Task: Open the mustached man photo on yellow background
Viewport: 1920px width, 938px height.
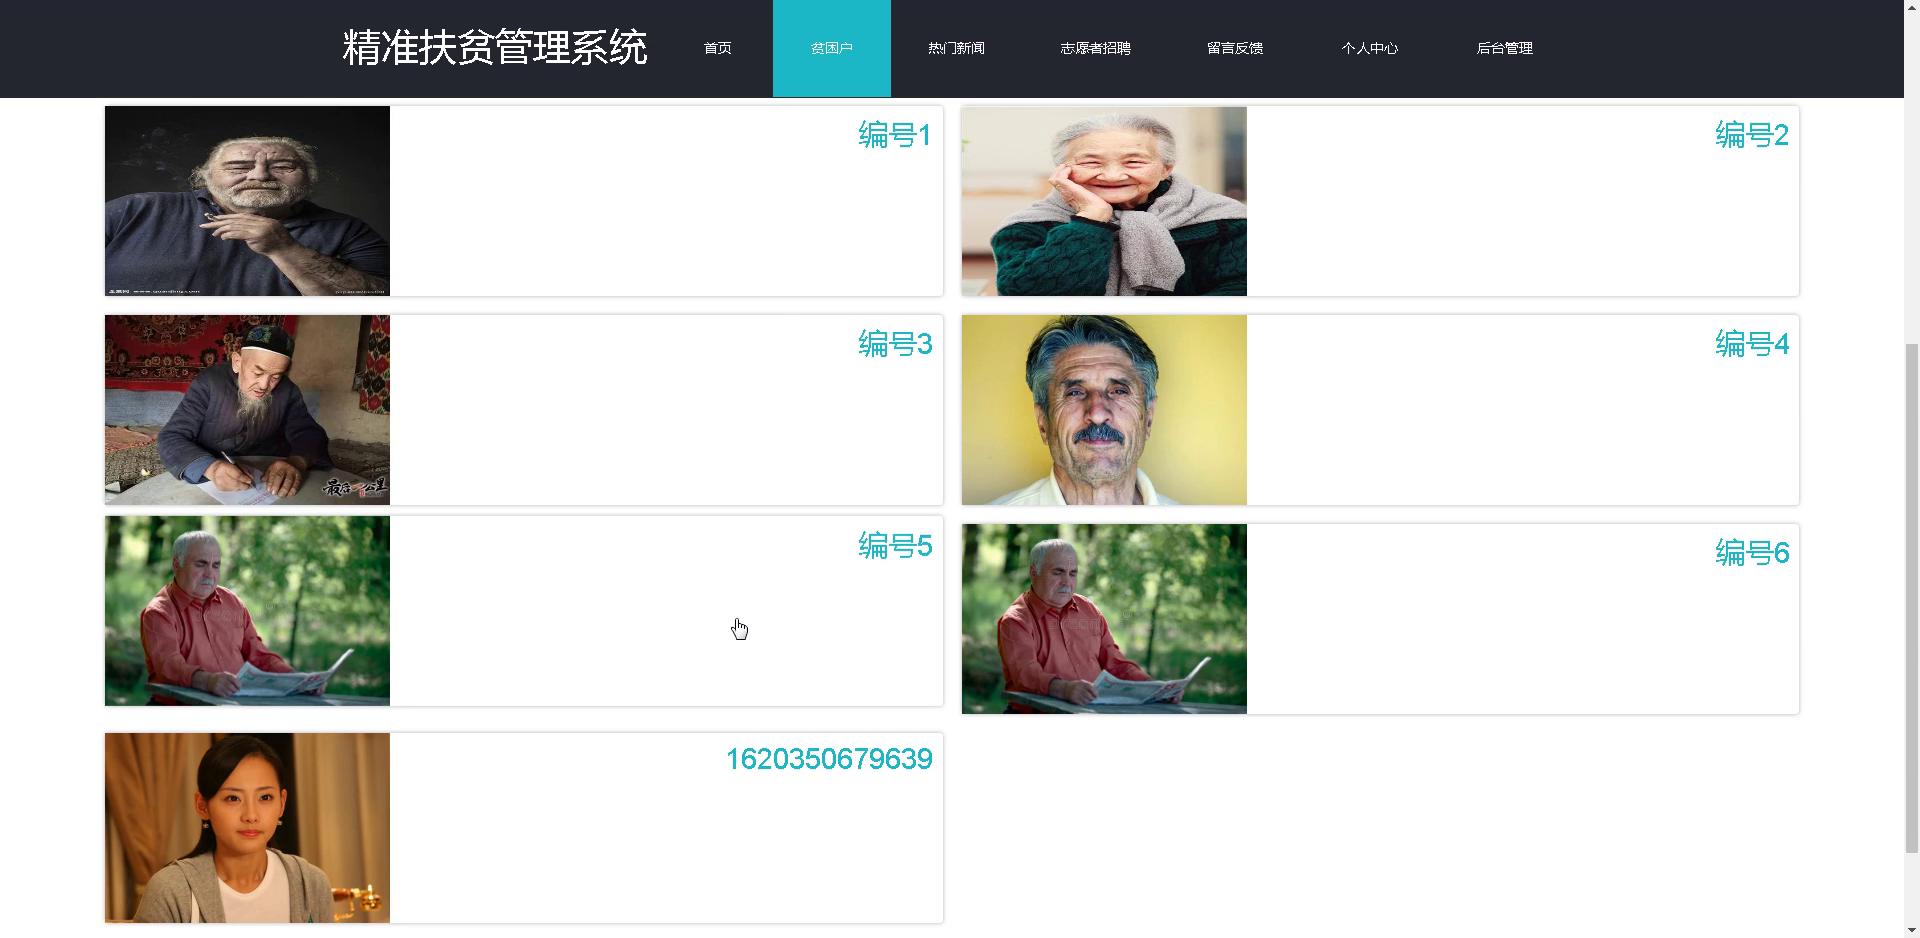Action: point(1104,410)
